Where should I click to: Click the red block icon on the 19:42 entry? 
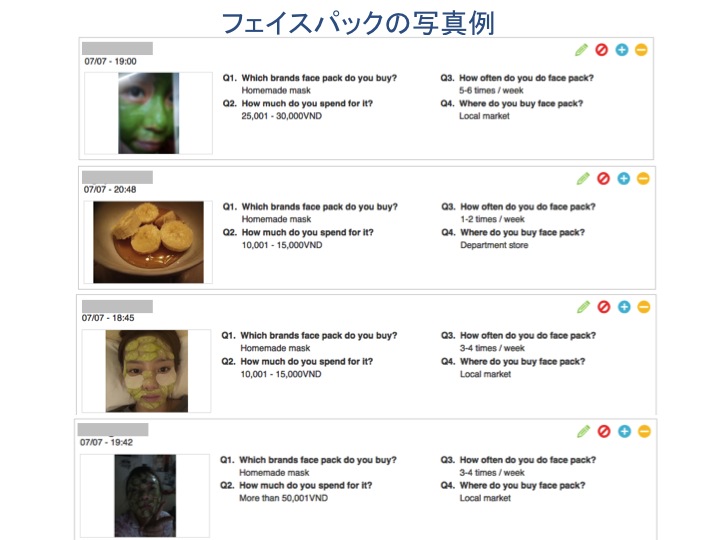[x=604, y=431]
